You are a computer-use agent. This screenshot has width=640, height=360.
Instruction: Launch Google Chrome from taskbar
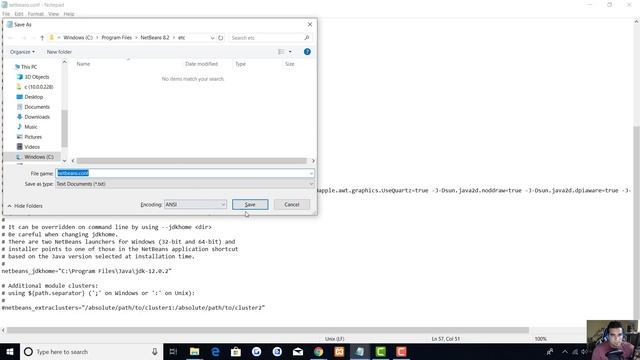318,351
